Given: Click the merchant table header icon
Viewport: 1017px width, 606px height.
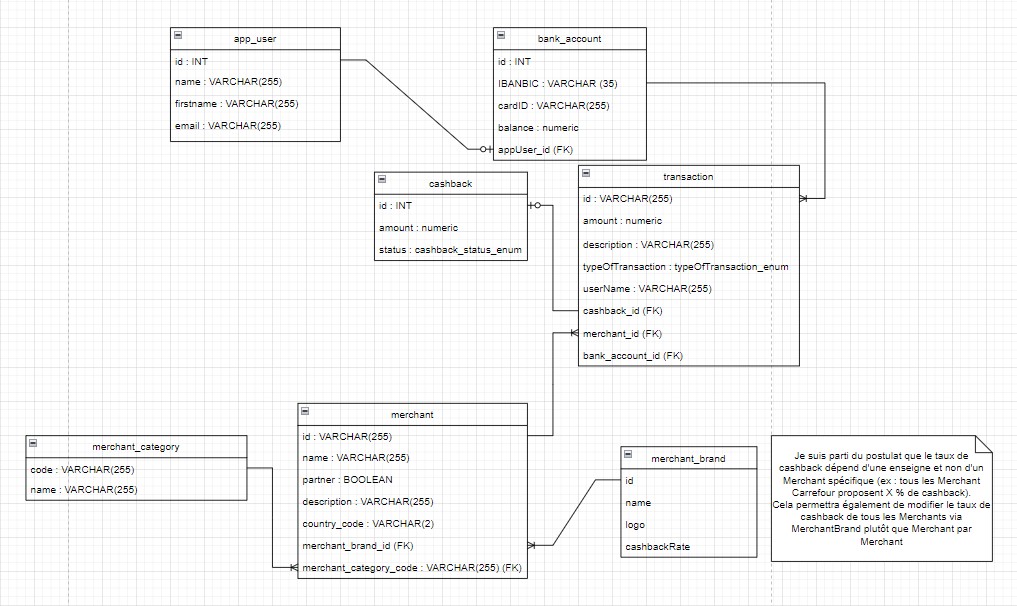Looking at the screenshot, I should 307,413.
